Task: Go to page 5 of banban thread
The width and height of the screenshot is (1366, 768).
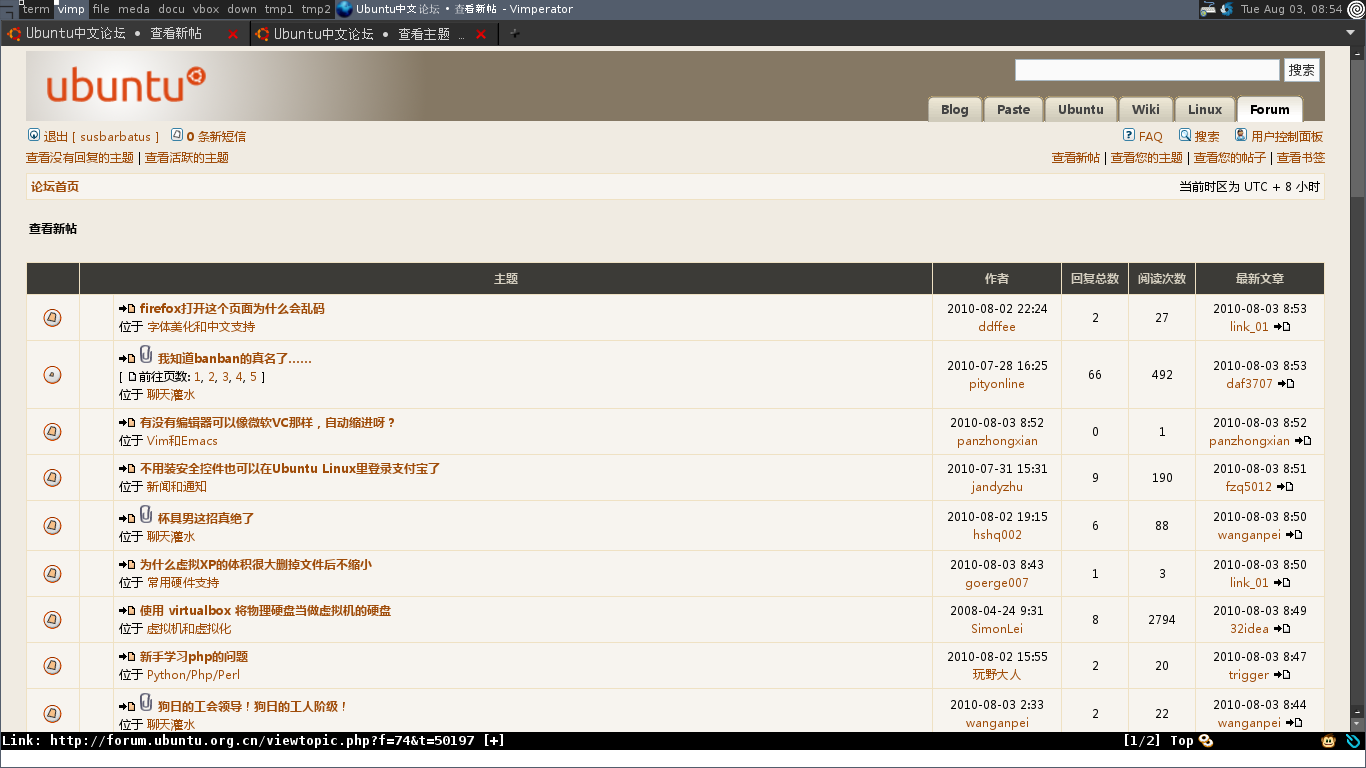Action: pos(253,377)
